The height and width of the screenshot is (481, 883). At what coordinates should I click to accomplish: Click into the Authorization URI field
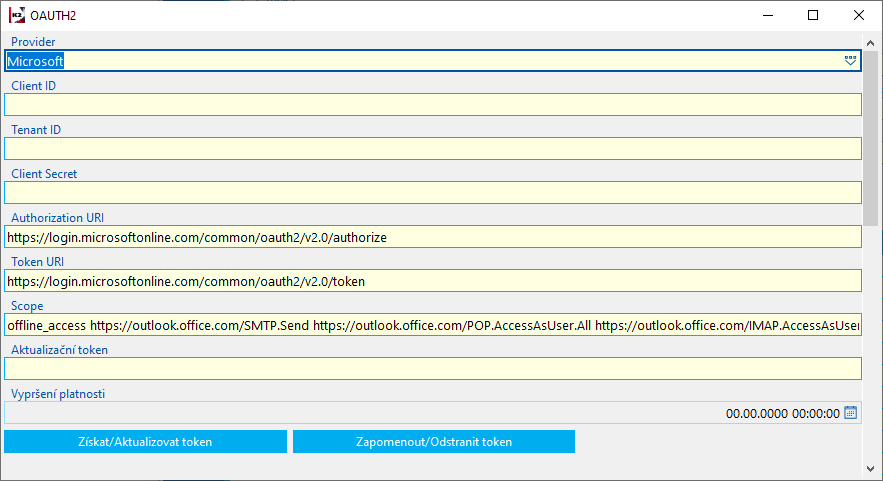432,237
